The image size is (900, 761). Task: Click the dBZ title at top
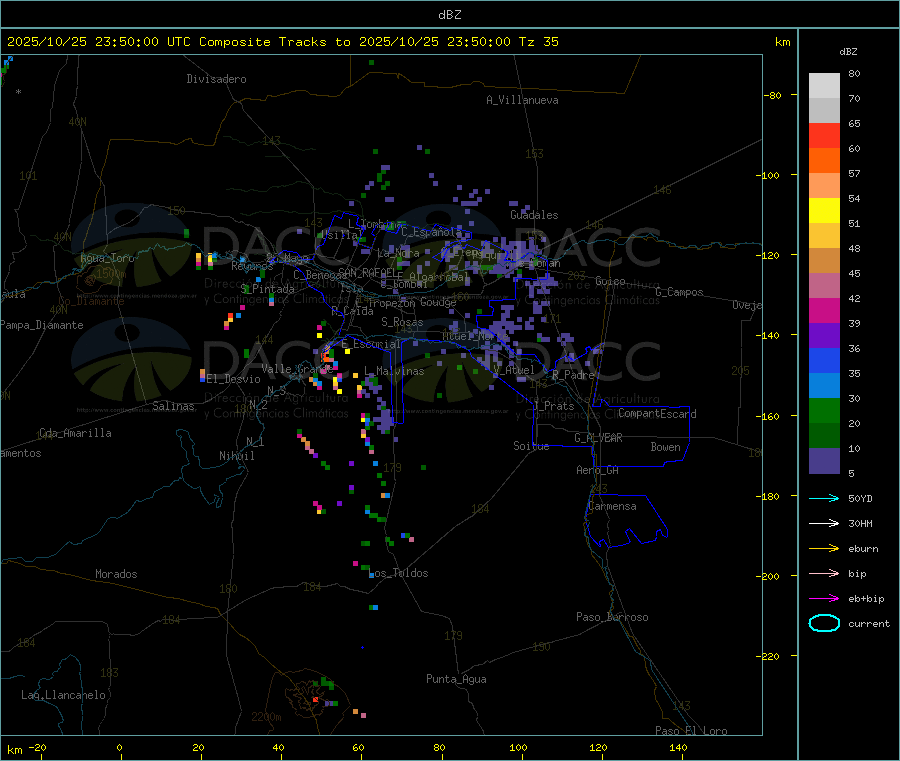click(x=449, y=14)
